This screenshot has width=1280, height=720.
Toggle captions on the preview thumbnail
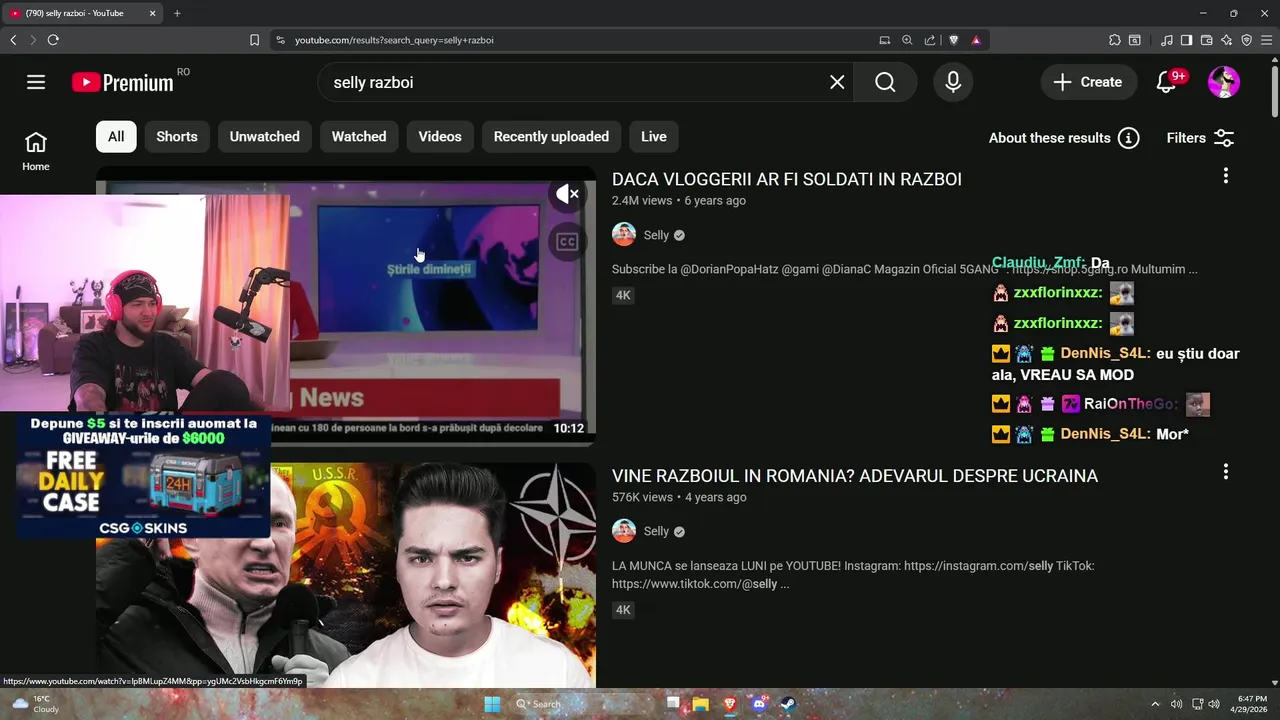click(567, 241)
